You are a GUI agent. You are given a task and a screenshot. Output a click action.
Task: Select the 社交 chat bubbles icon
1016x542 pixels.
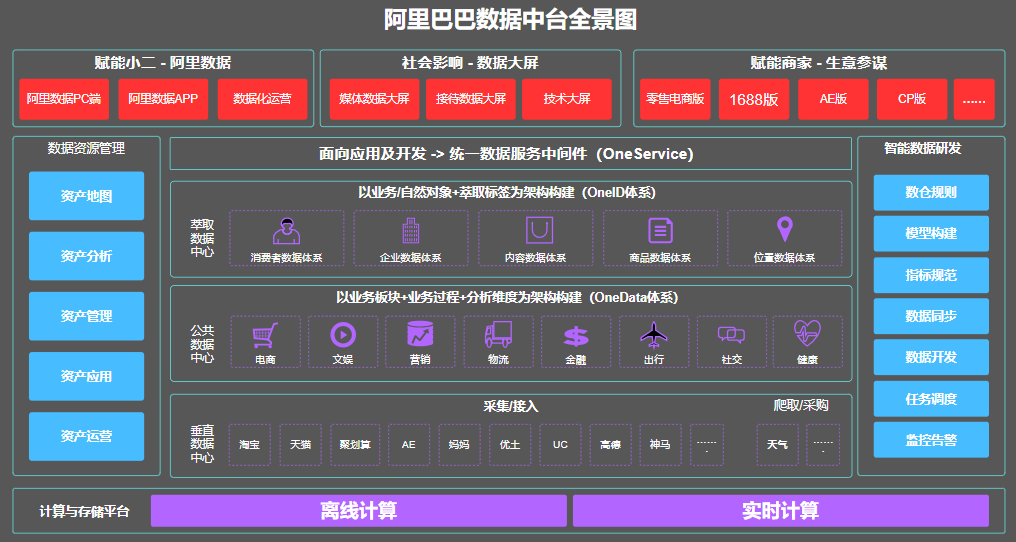click(x=732, y=335)
